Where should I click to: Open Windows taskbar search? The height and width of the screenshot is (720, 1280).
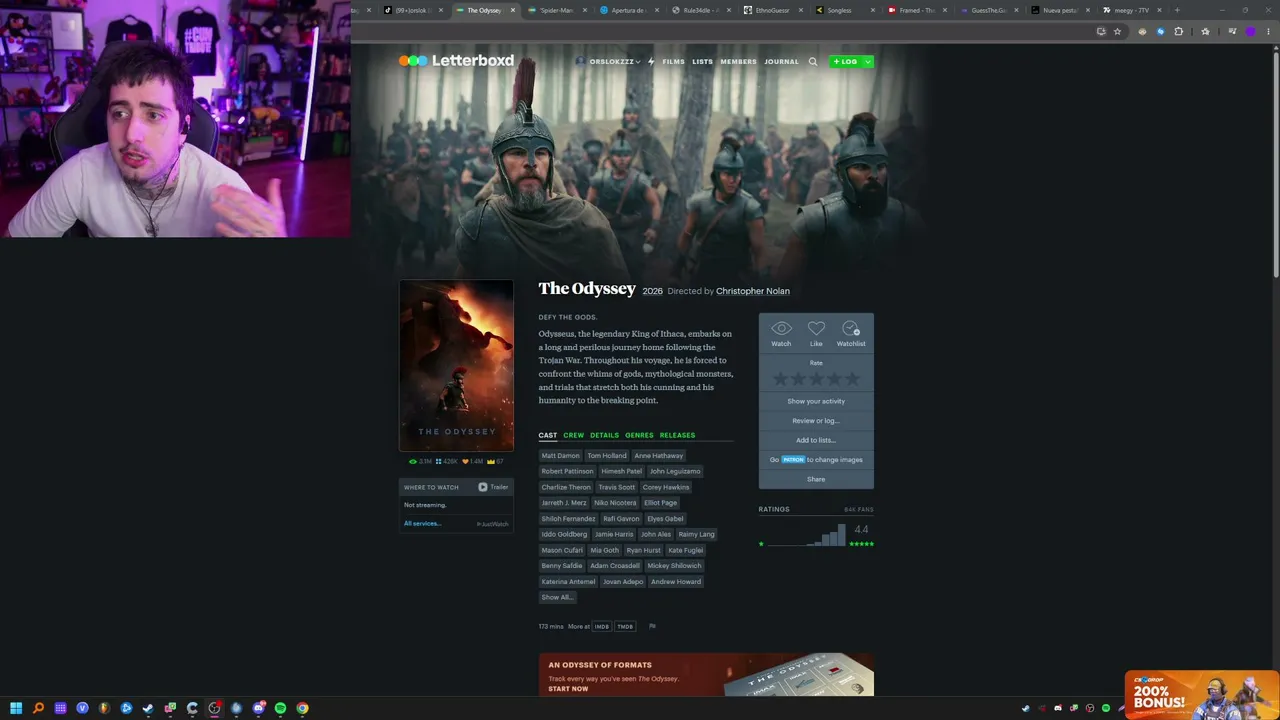click(x=38, y=708)
